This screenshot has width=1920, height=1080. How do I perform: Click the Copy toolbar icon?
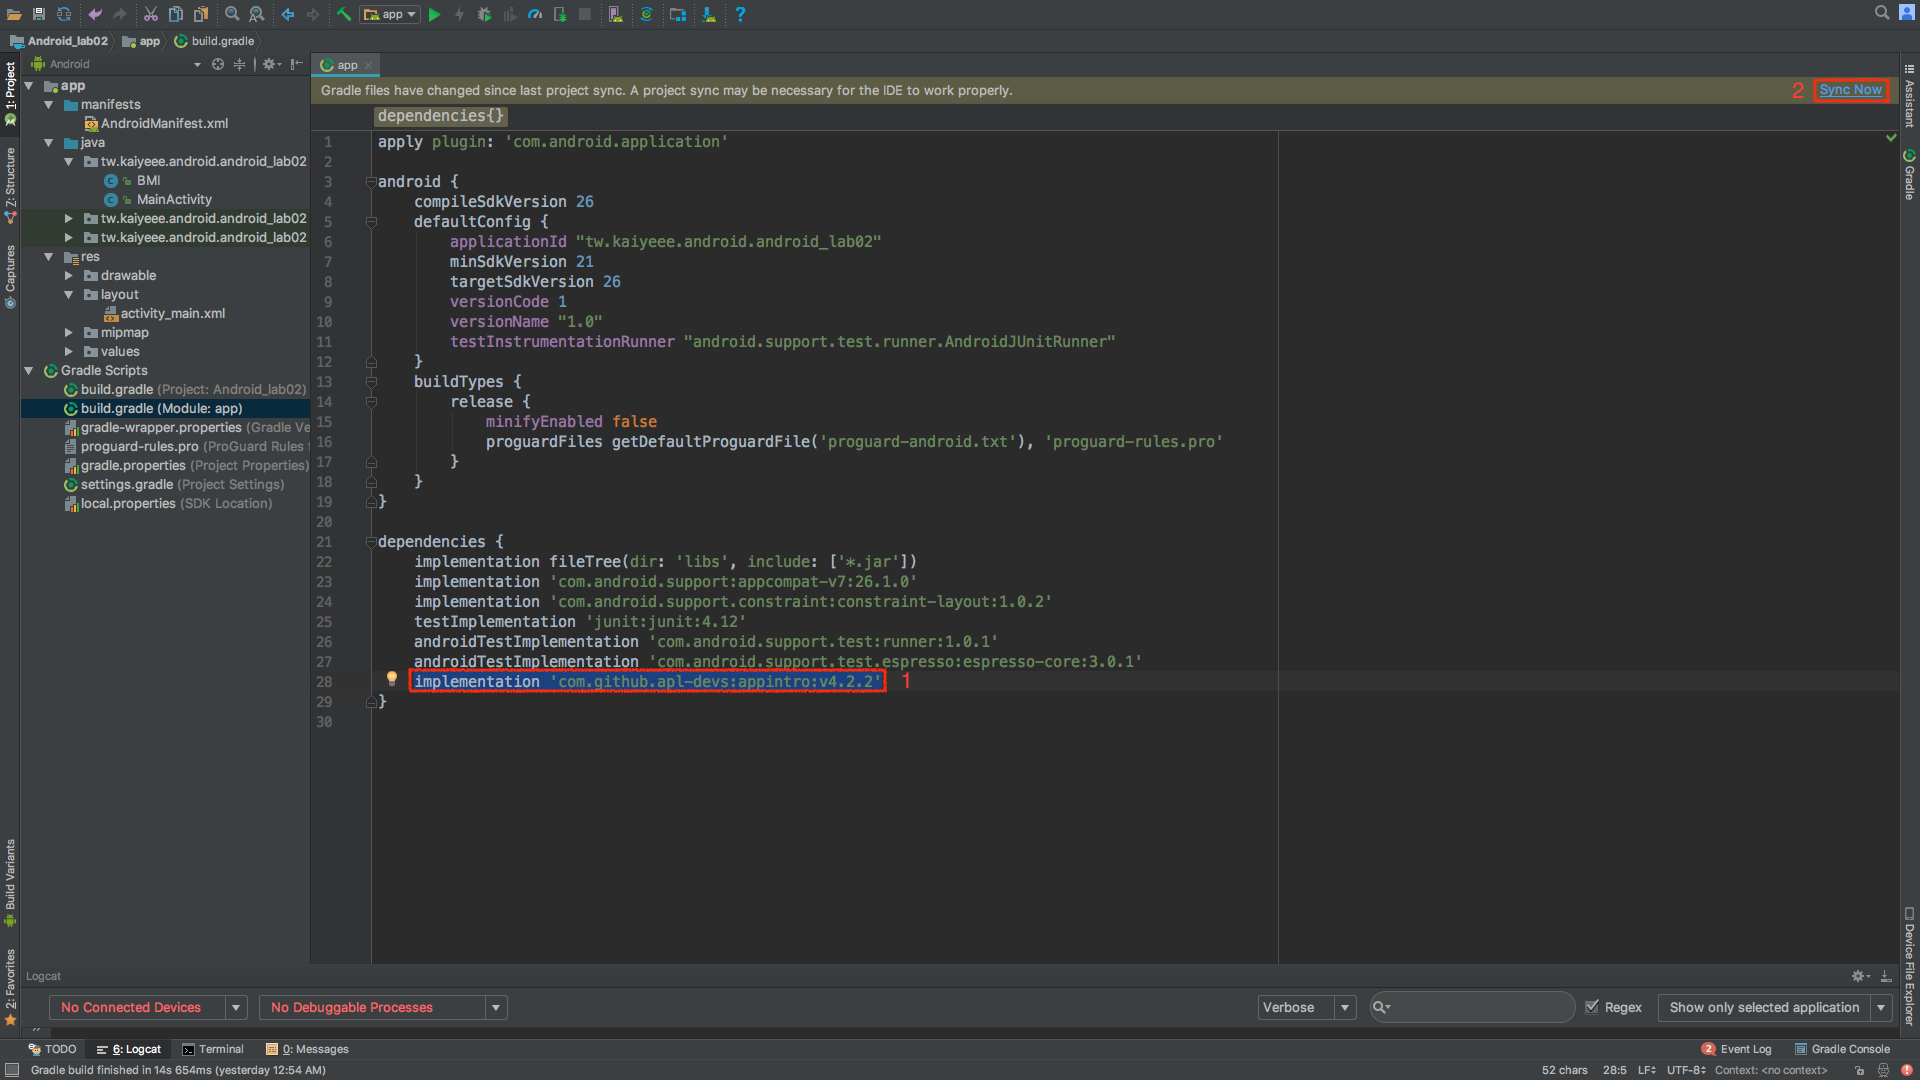(175, 14)
